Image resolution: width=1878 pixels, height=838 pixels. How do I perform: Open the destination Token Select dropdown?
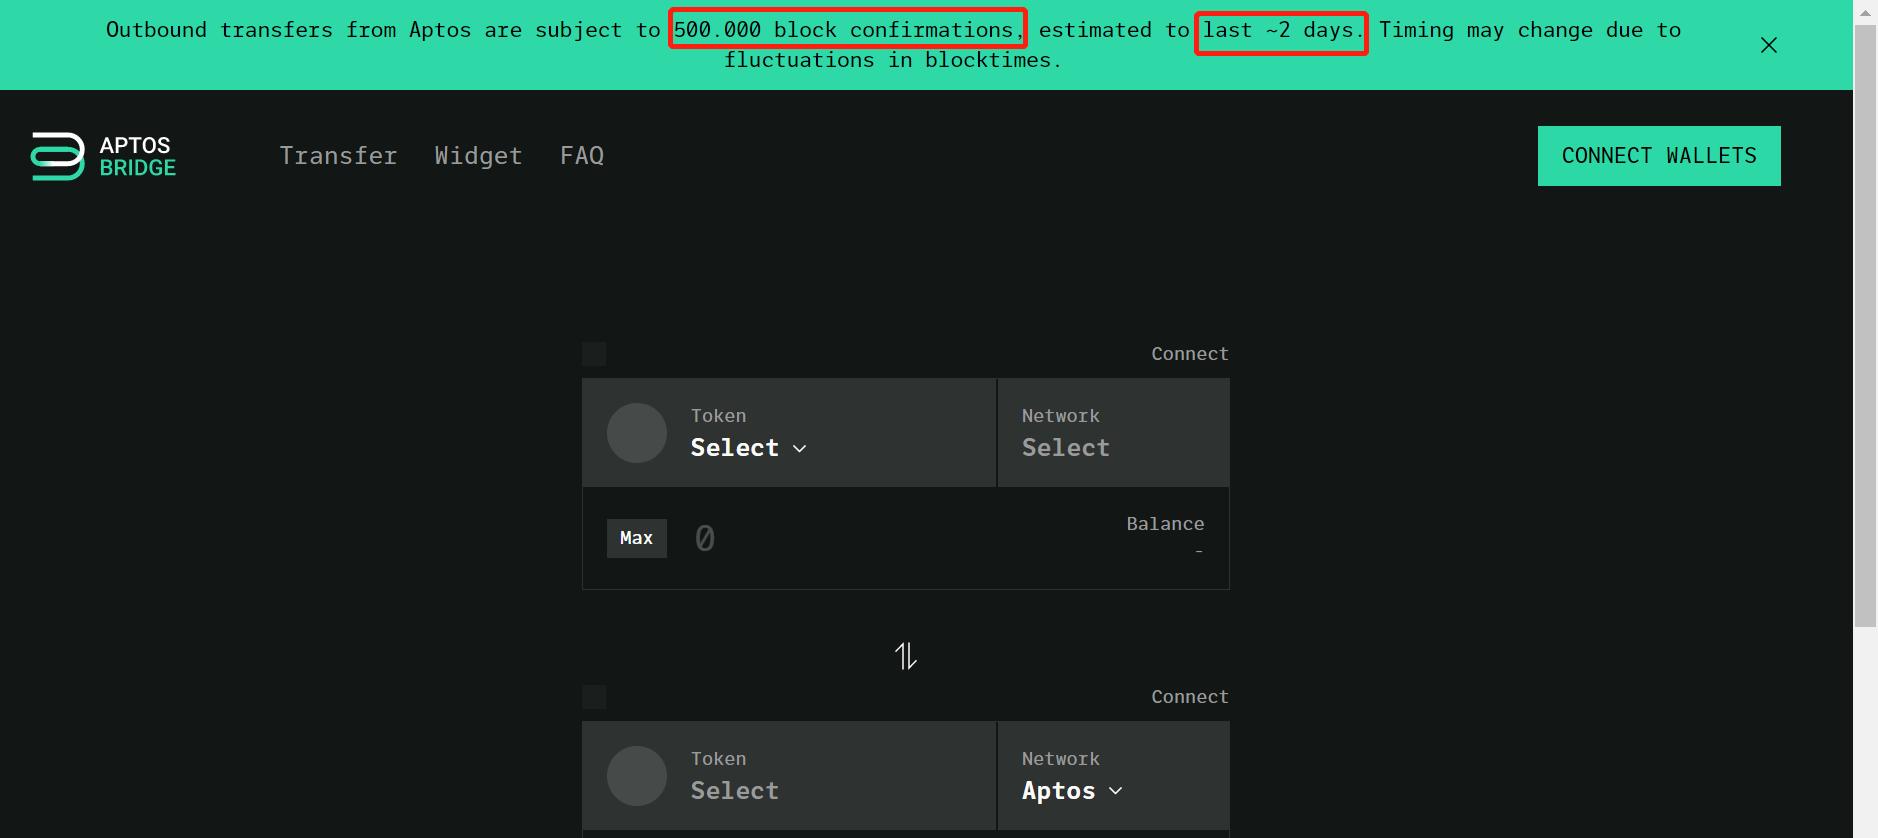coord(735,790)
